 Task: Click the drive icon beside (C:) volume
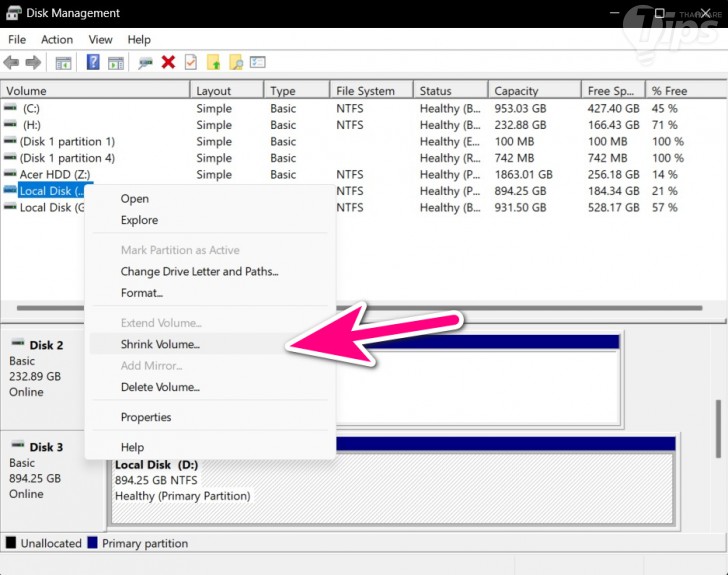point(10,108)
